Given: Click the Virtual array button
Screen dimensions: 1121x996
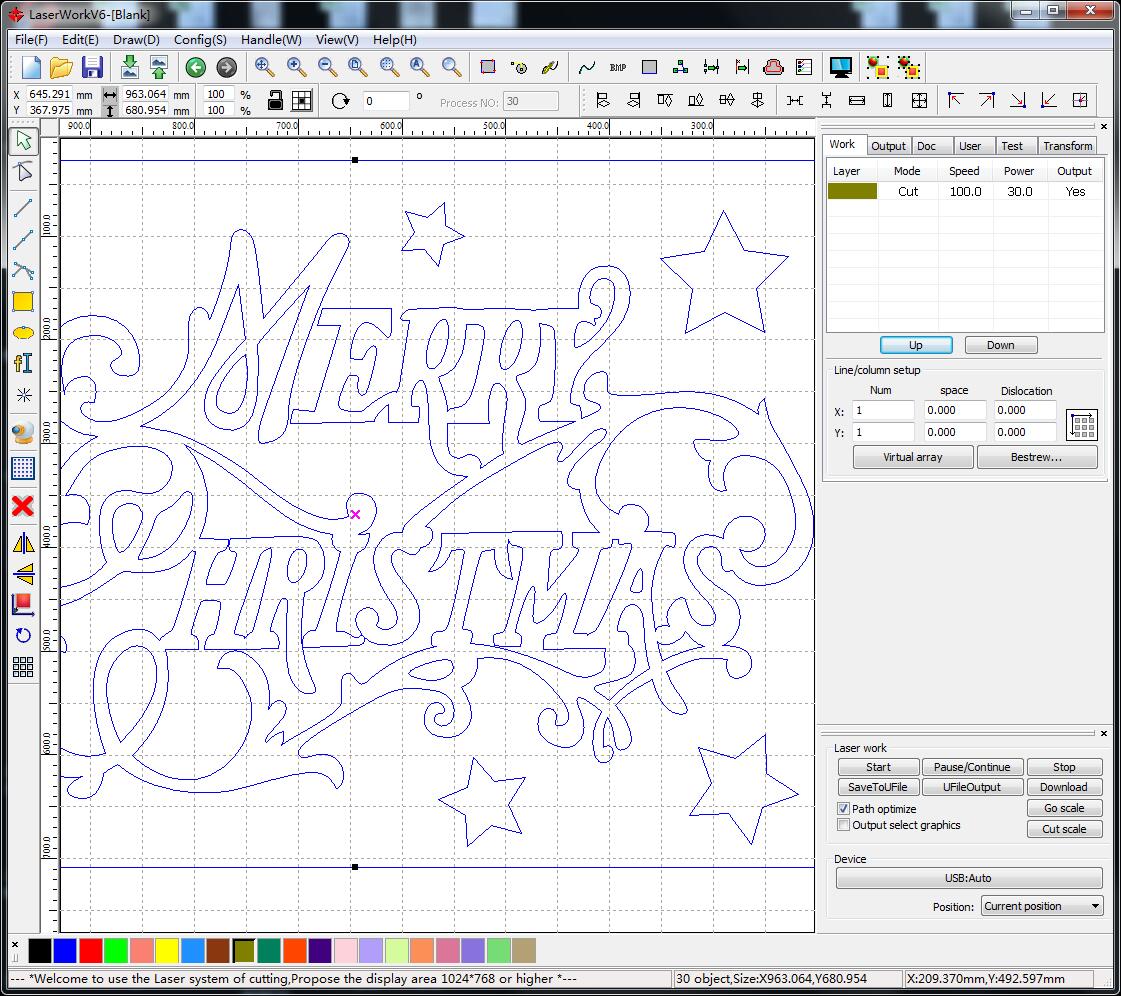Looking at the screenshot, I should click(912, 457).
